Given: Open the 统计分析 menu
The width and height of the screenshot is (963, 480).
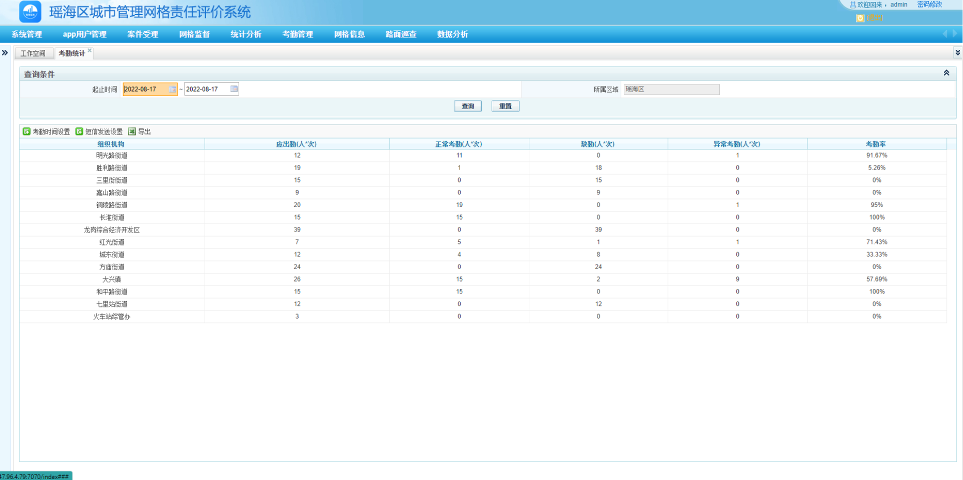Looking at the screenshot, I should pyautogui.click(x=245, y=34).
